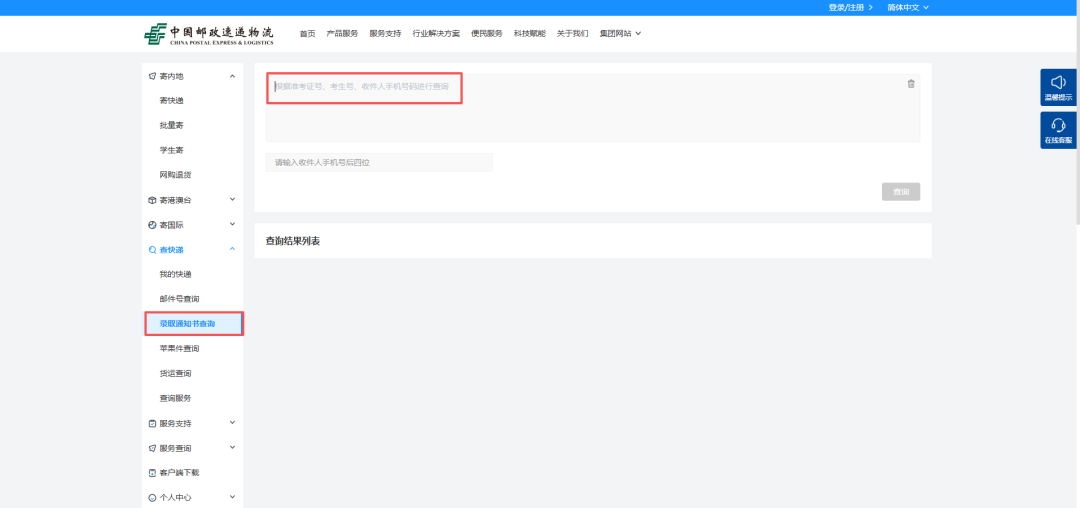Click the 寄国际 globe icon
The image size is (1080, 508).
(152, 225)
